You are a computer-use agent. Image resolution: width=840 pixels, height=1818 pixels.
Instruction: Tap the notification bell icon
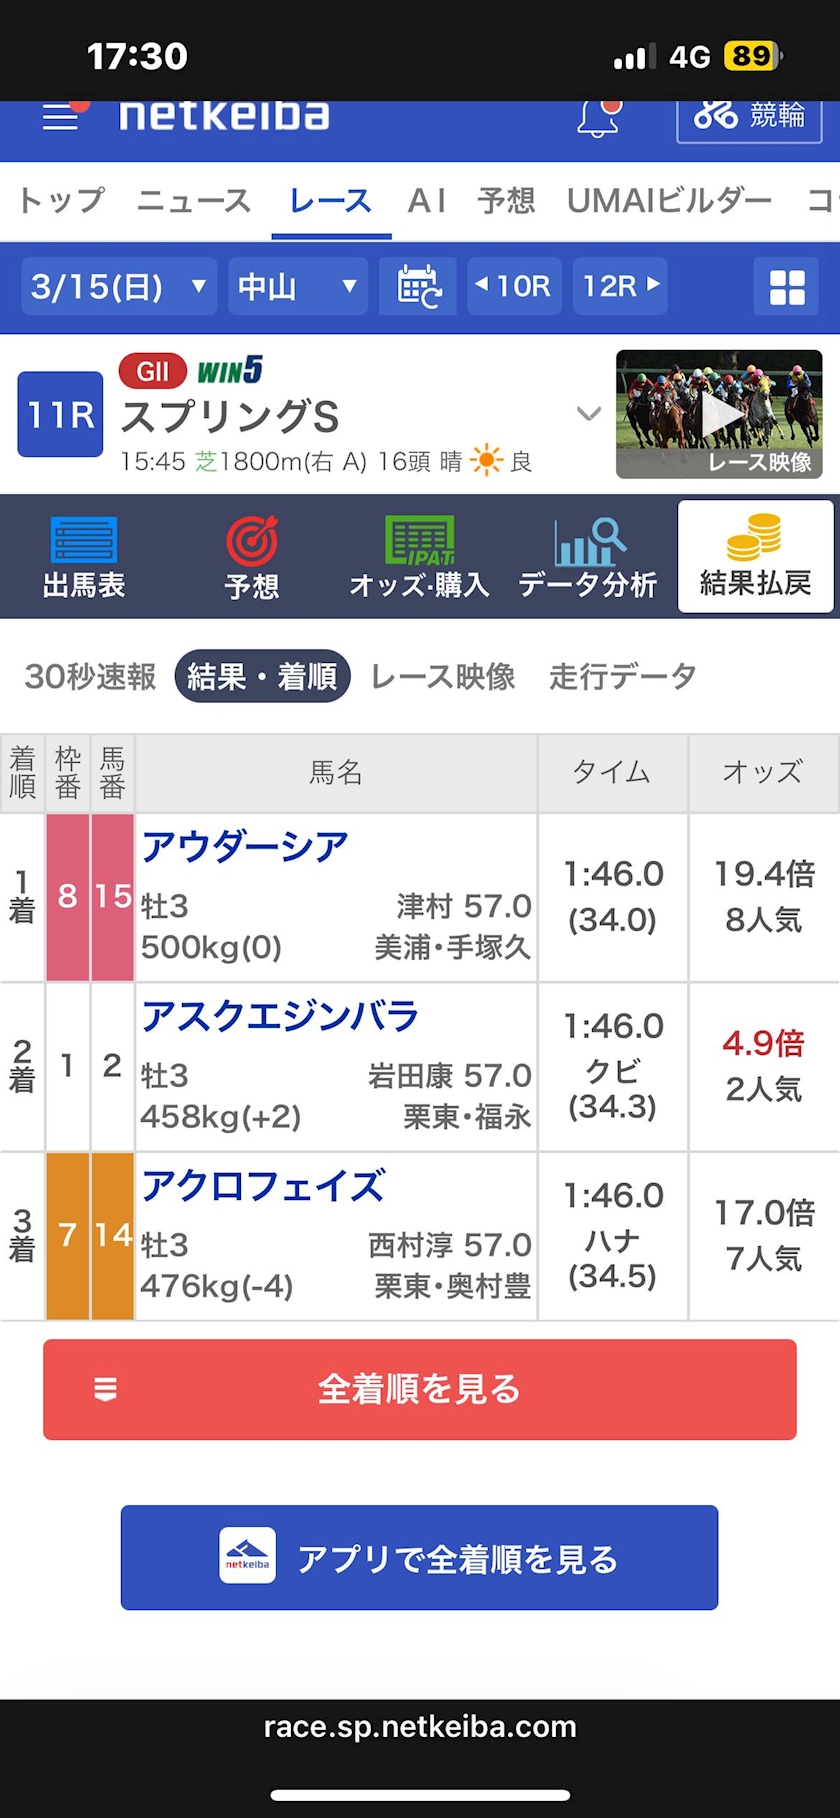tap(598, 118)
